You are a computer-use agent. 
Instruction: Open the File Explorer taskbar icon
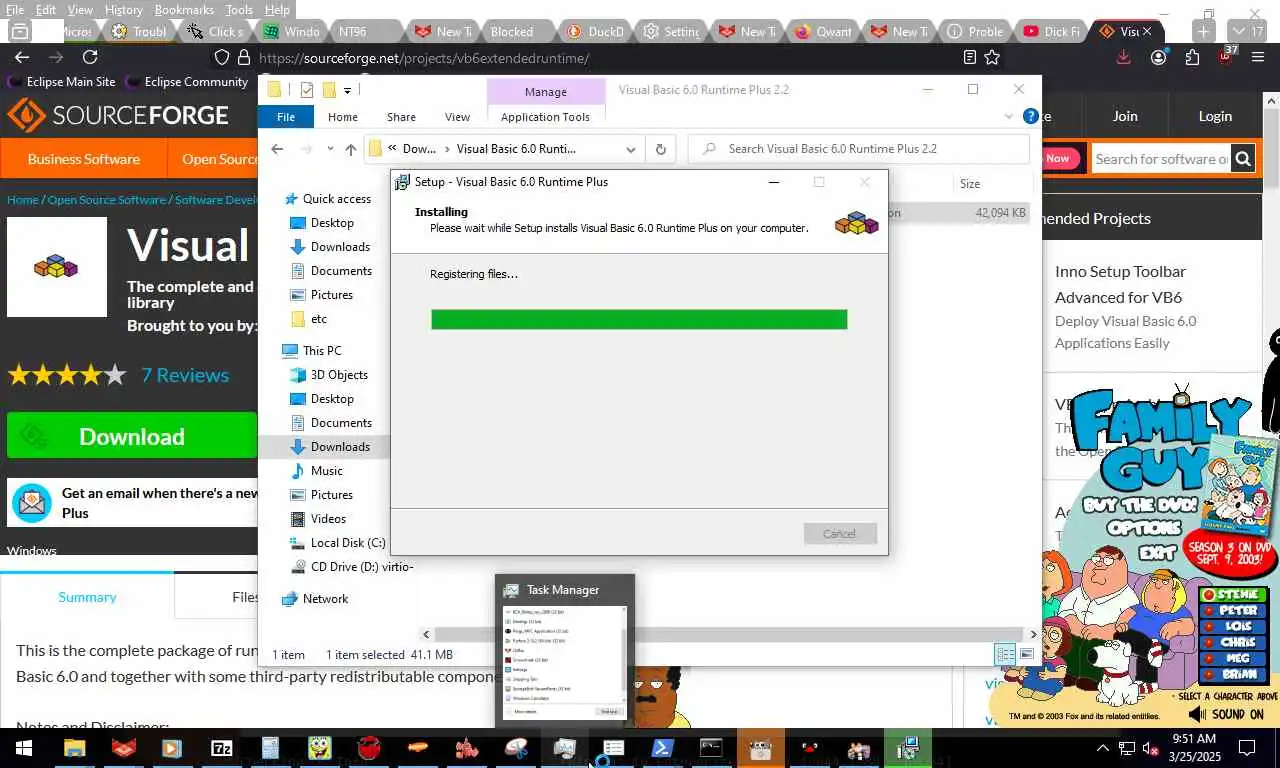[x=75, y=748]
